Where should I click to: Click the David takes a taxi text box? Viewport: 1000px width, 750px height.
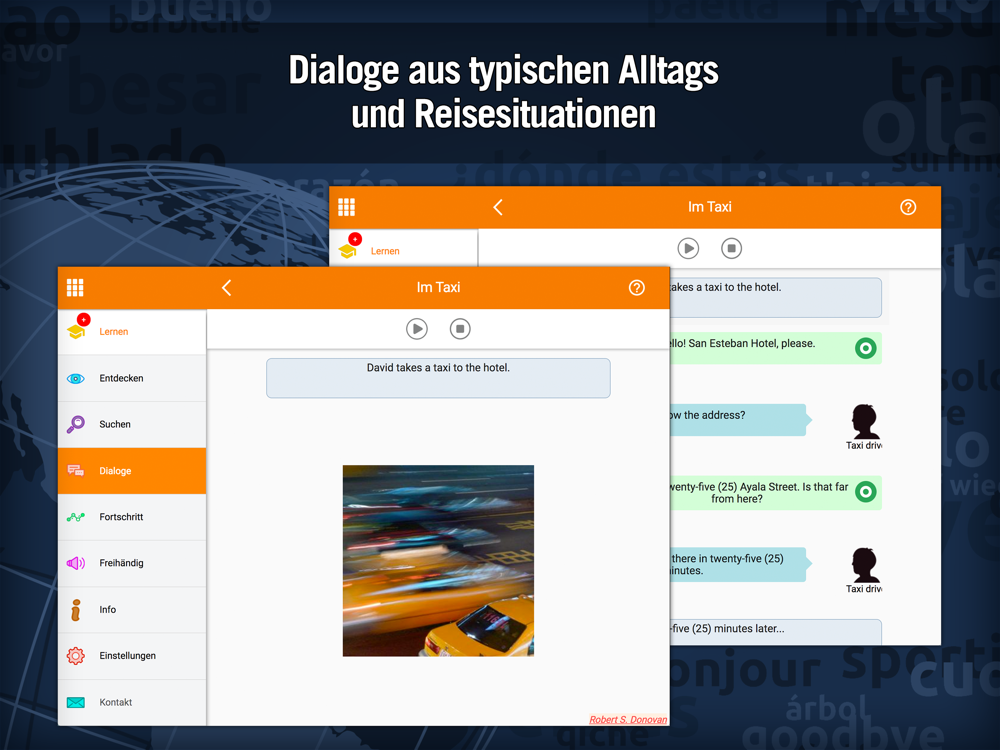[438, 378]
